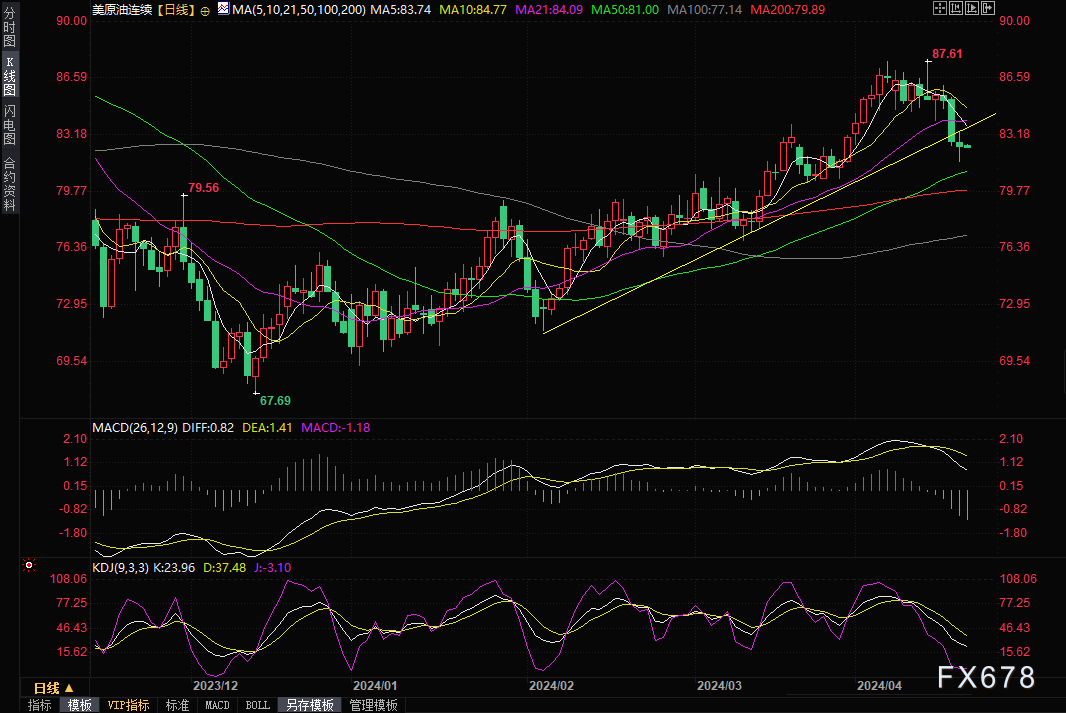The width and height of the screenshot is (1066, 713).
Task: Click the small red icon left of KDJ
Action: tap(29, 566)
